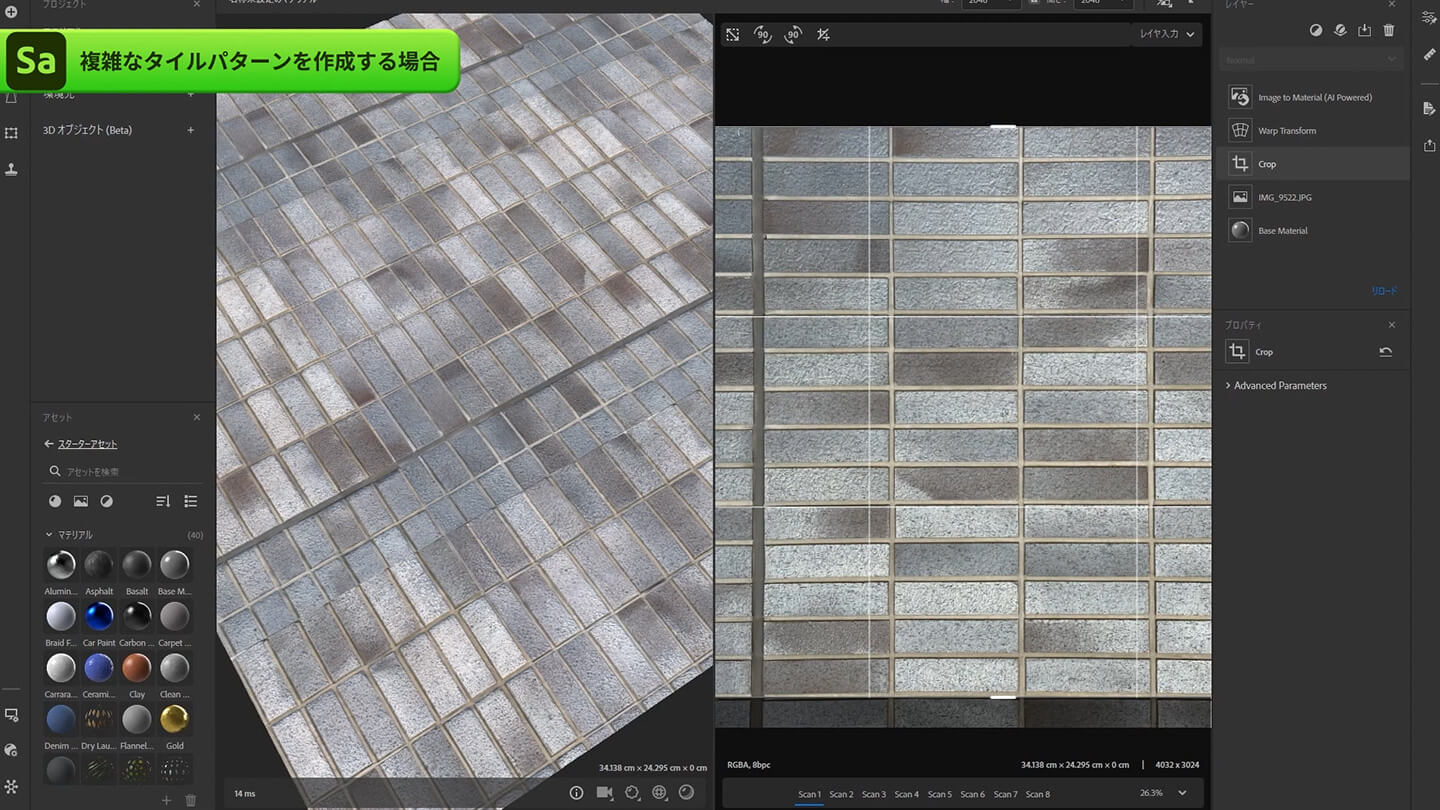Viewport: 1440px width, 810px height.
Task: Click the back arrow in assets panel
Action: coord(48,444)
